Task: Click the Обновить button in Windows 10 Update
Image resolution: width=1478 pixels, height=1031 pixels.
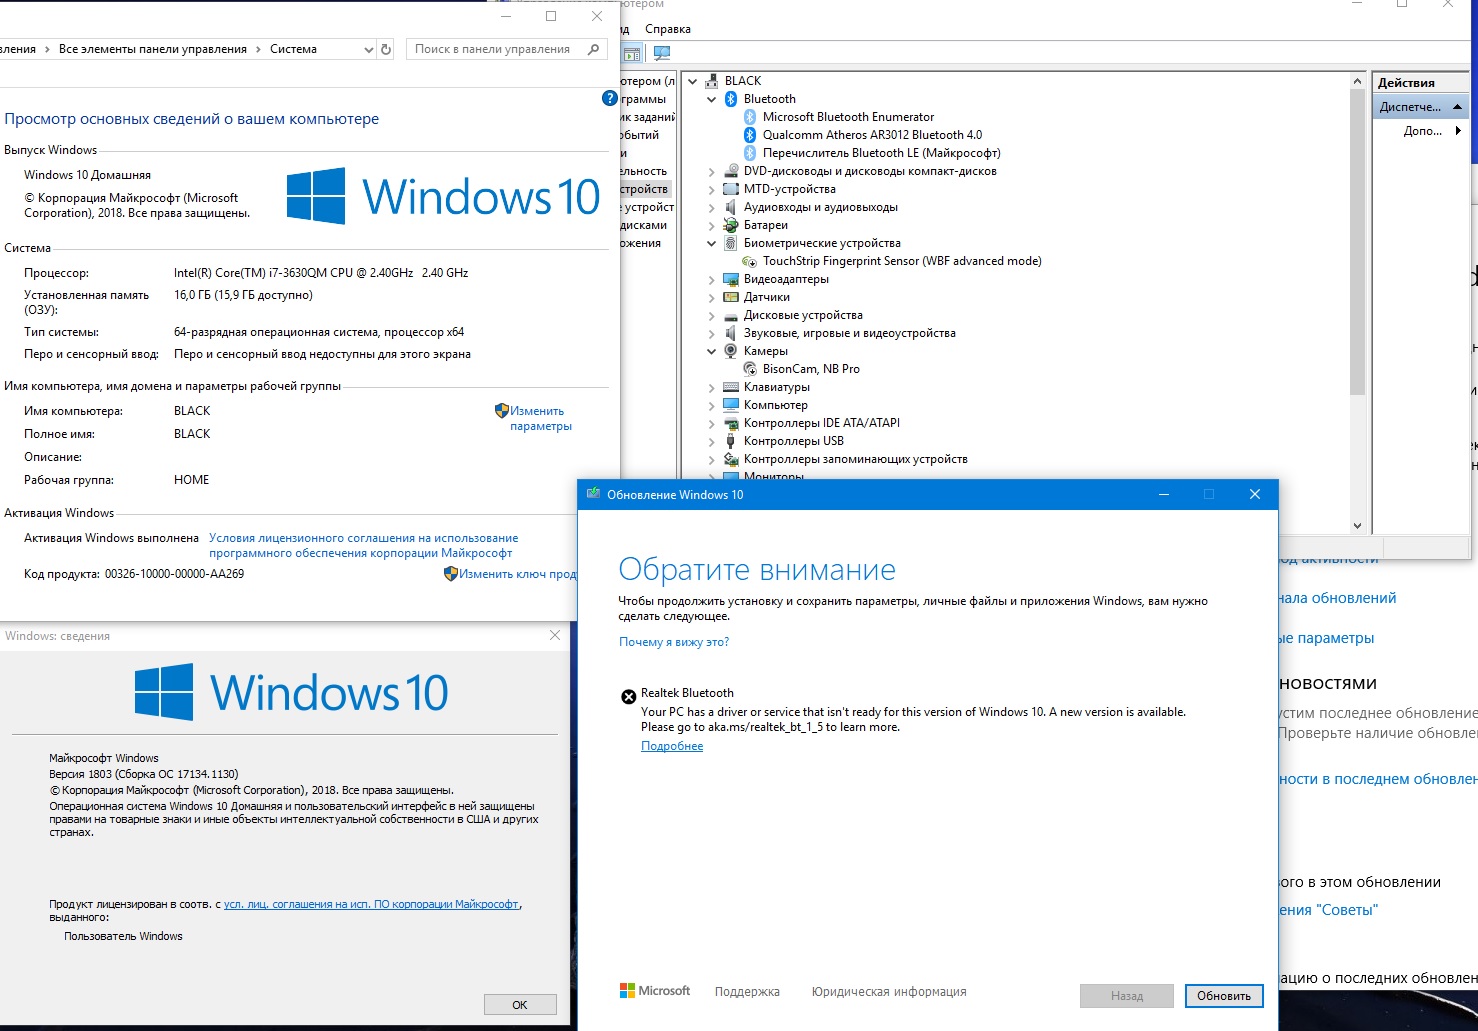Action: tap(1224, 996)
